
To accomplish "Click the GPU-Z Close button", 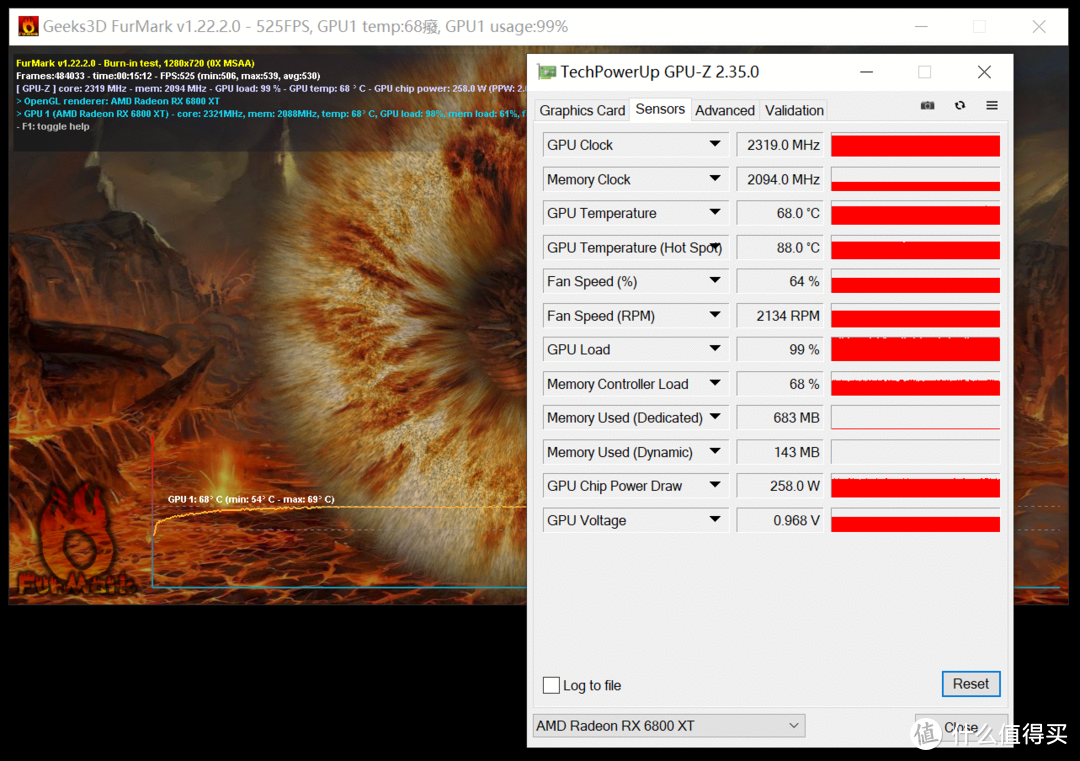I will (x=961, y=727).
